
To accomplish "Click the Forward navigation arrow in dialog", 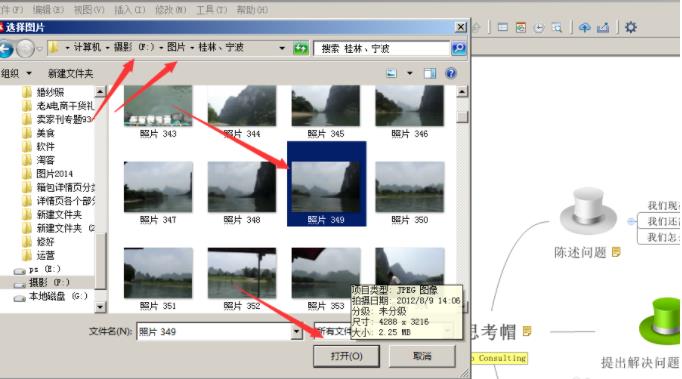I will (25, 48).
